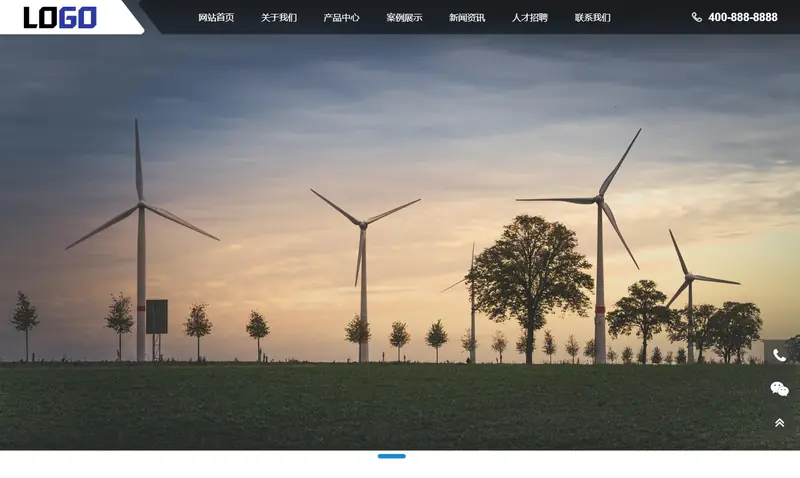This screenshot has height=478, width=800.
Task: Click the LOGO image in the header
Action: tap(60, 17)
